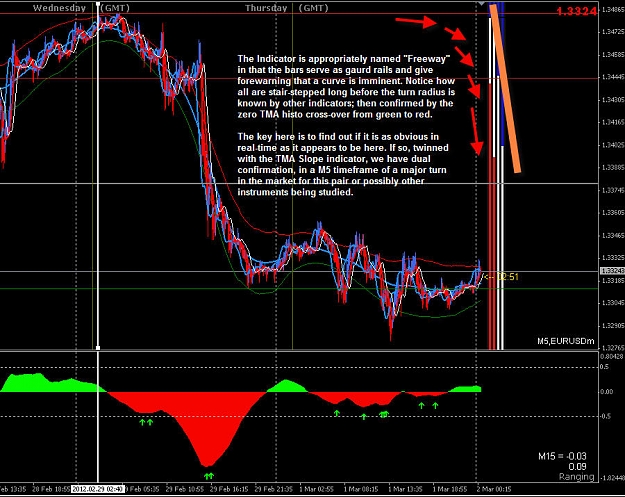Click the highlighted 2012.02.29 02:40 date label
The height and width of the screenshot is (497, 625).
98,489
